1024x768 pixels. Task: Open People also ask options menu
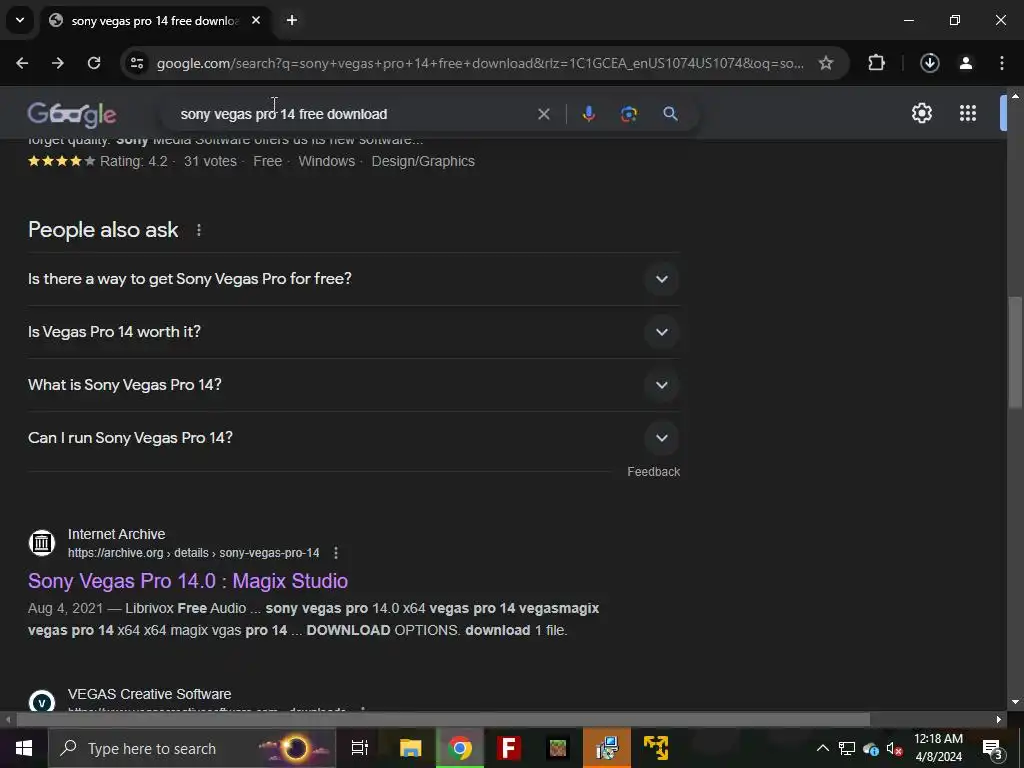pos(199,231)
